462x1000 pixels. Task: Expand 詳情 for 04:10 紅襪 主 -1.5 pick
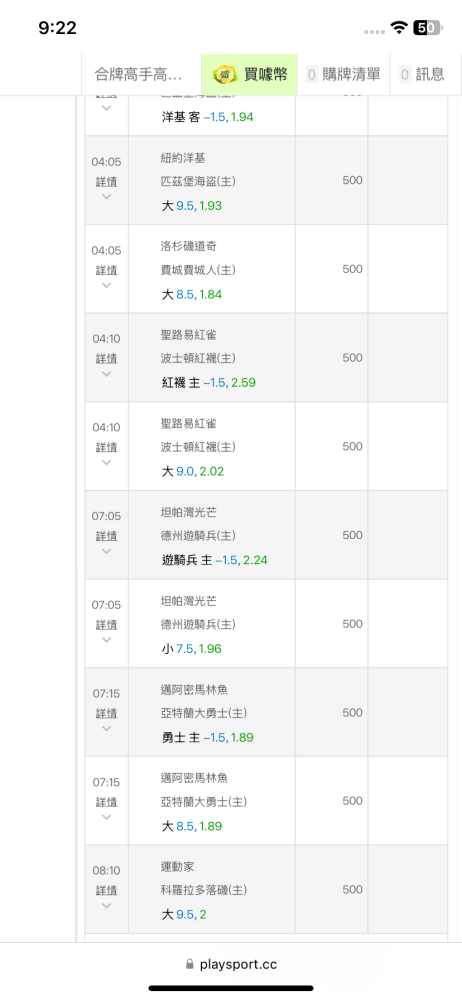click(x=107, y=359)
